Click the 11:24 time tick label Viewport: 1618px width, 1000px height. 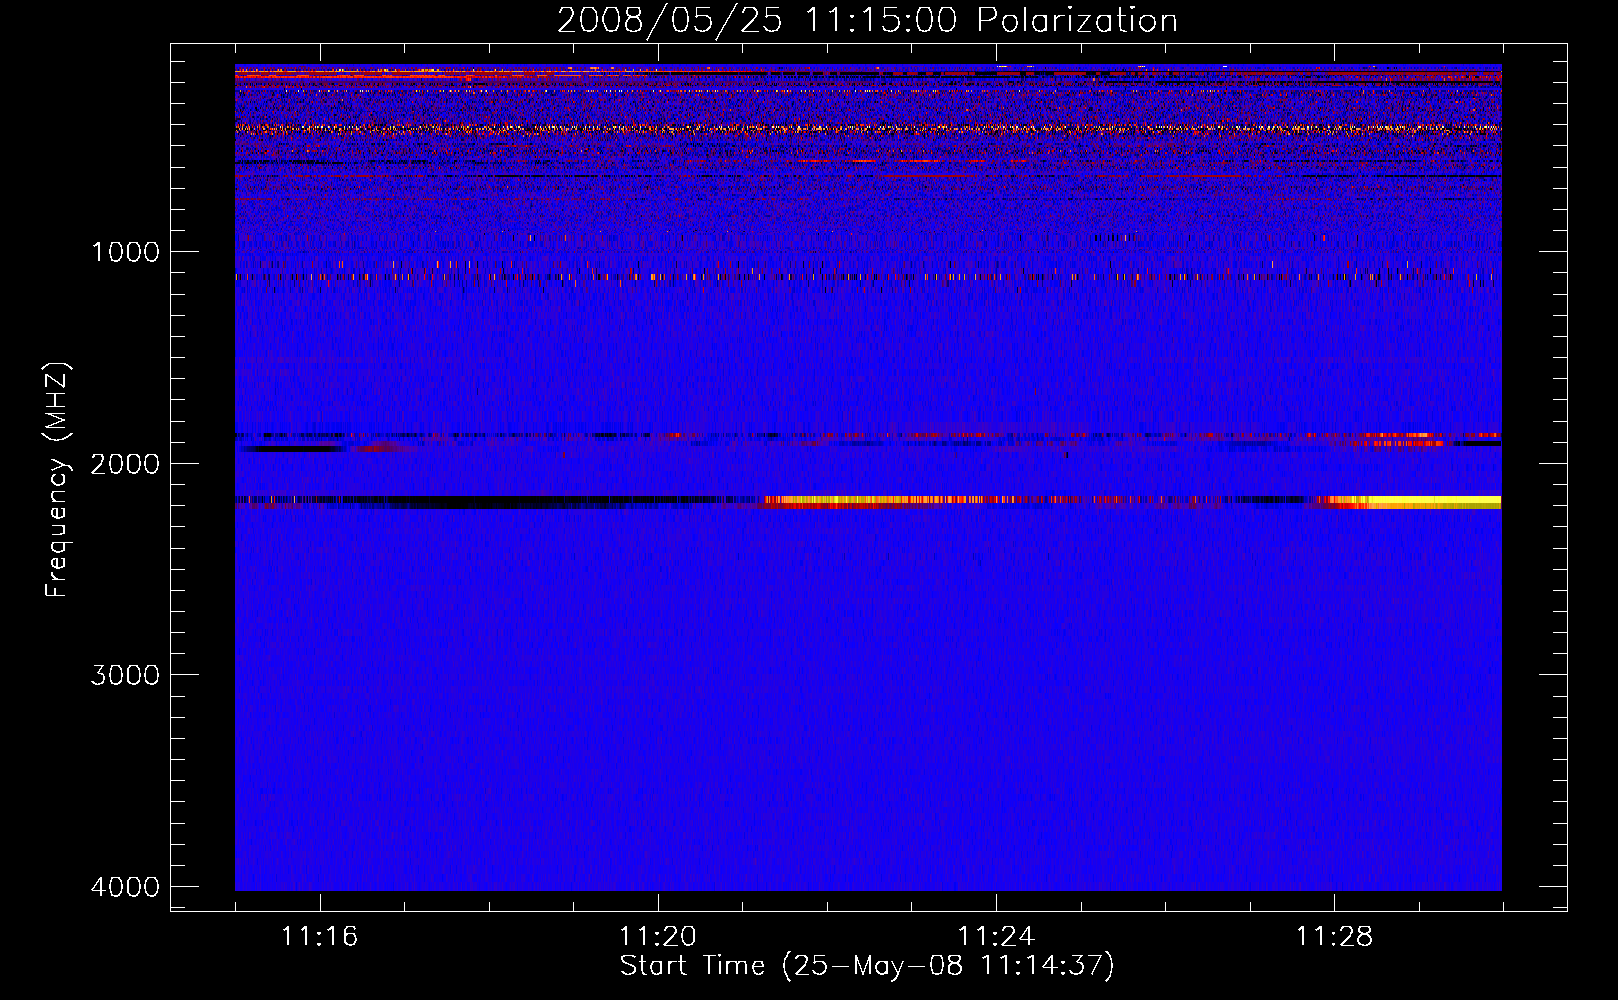[x=996, y=937]
